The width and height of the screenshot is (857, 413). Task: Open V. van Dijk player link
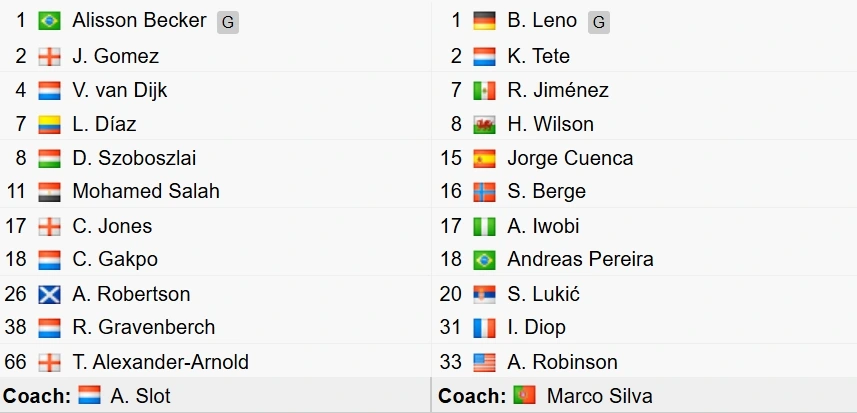pos(120,90)
